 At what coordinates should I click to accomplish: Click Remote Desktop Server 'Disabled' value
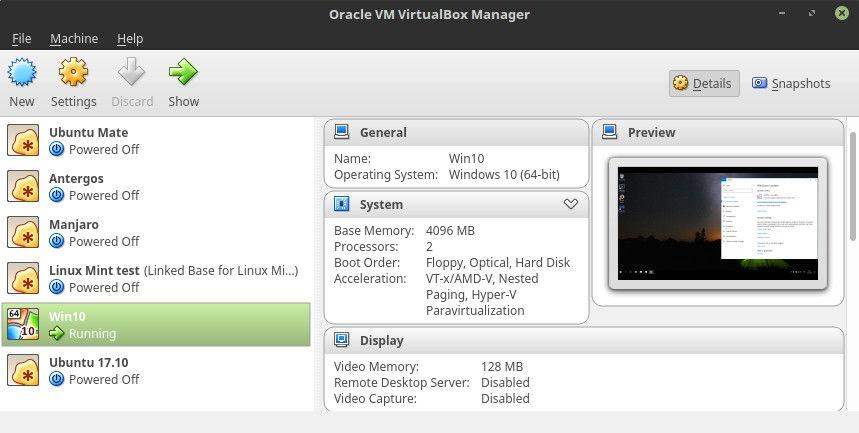point(505,383)
